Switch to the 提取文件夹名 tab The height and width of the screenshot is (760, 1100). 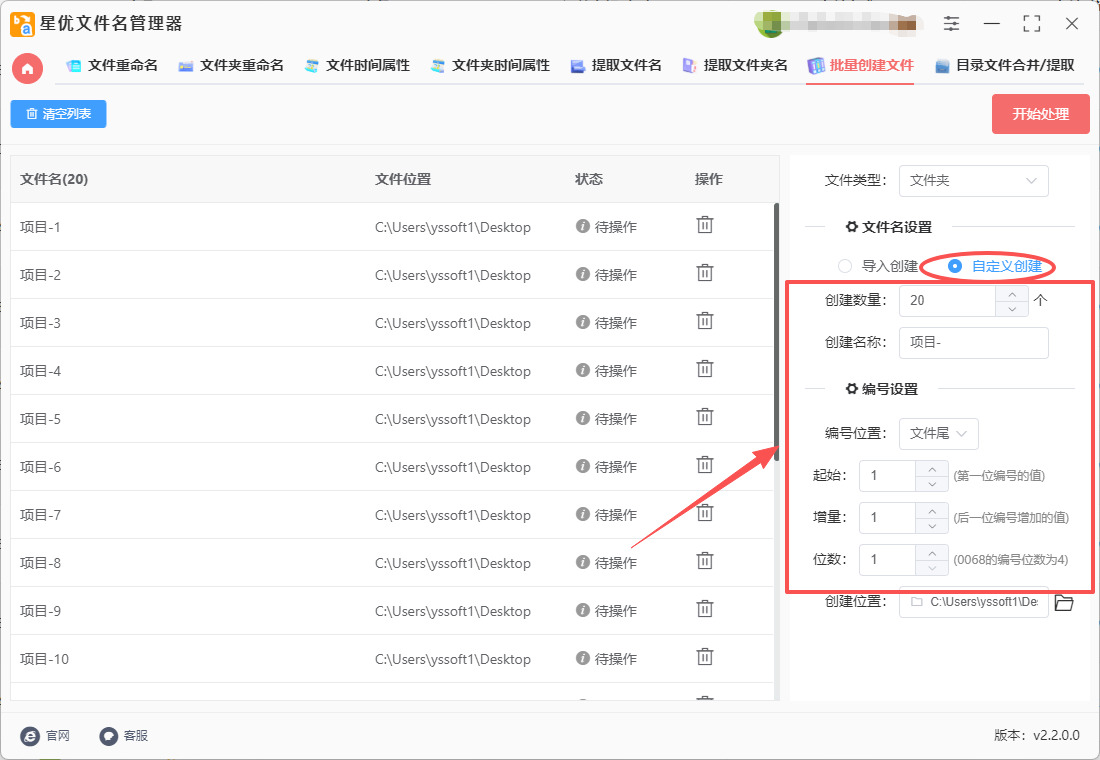735,66
